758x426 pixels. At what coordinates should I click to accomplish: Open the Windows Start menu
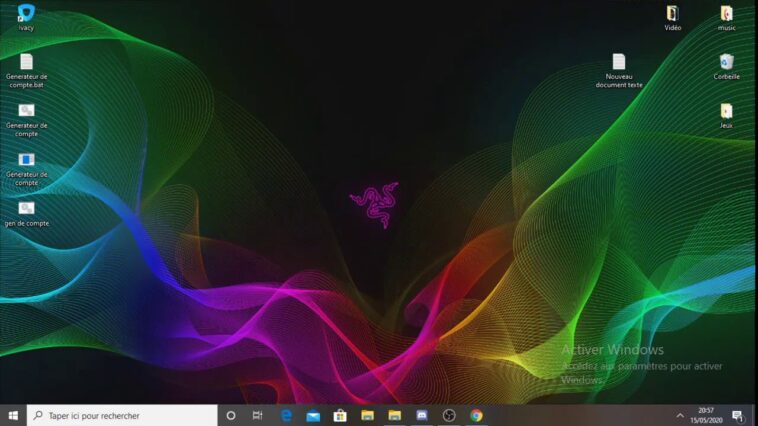click(13, 415)
